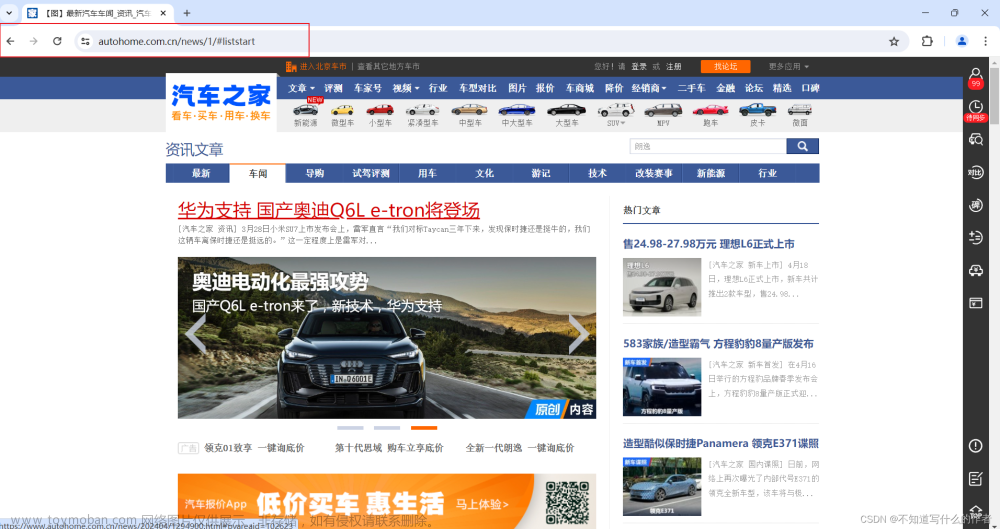This screenshot has width=1000, height=529.
Task: Open sidebar add-list icon
Action: [x=976, y=237]
